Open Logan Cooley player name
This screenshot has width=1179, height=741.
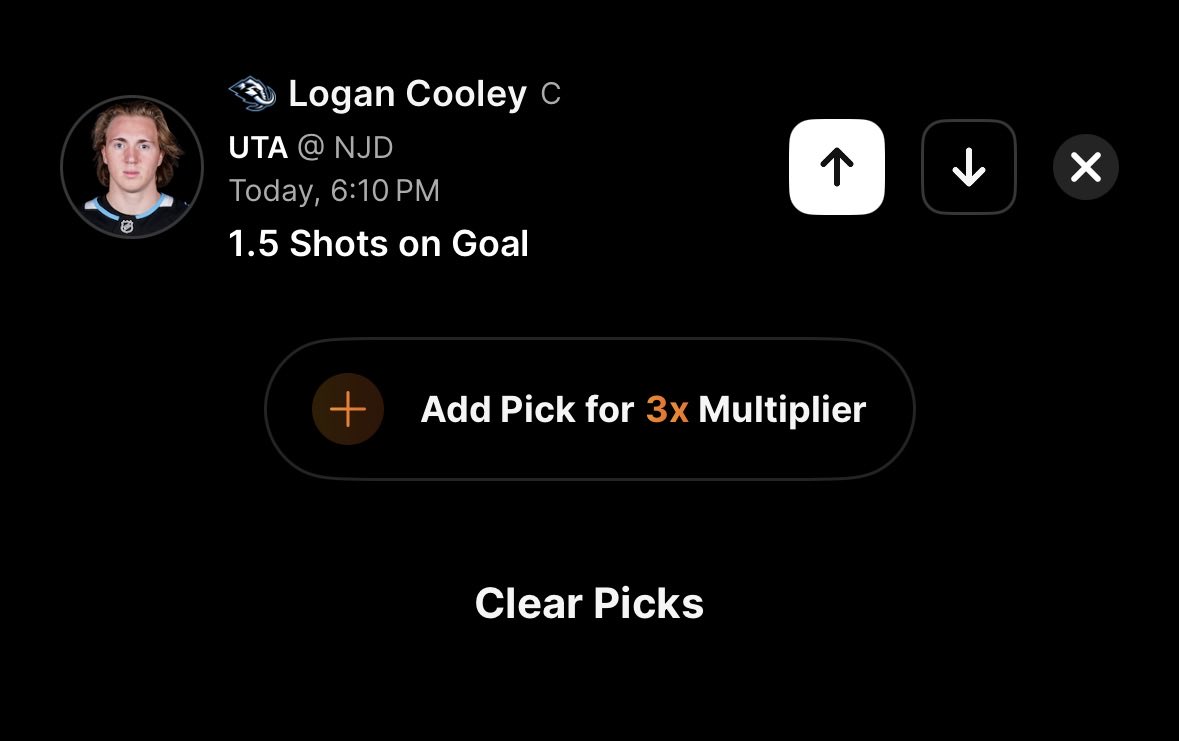(x=408, y=94)
